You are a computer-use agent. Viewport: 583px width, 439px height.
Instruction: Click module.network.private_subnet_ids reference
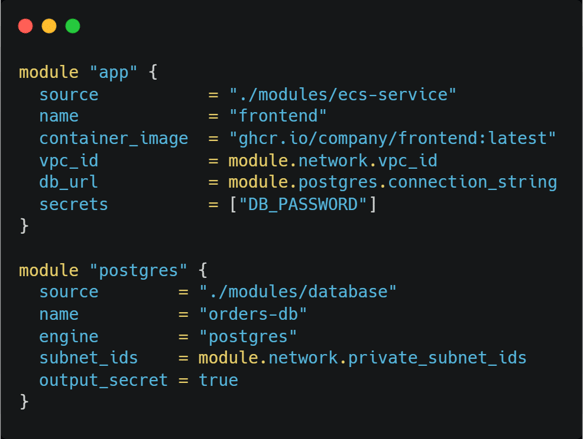363,358
